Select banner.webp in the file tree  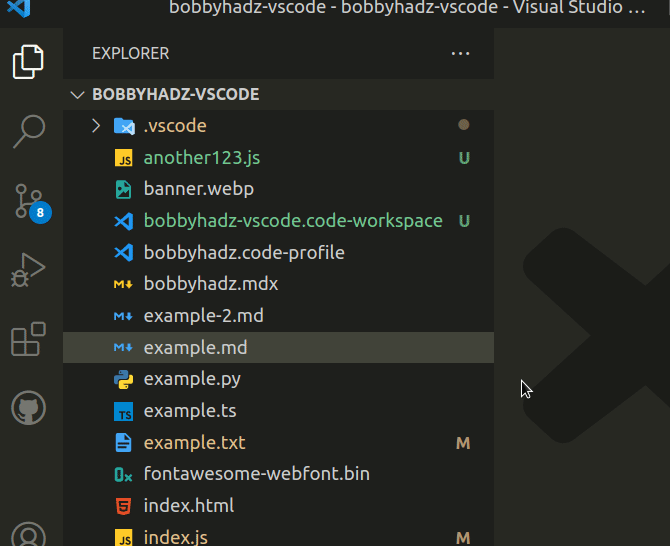[198, 189]
